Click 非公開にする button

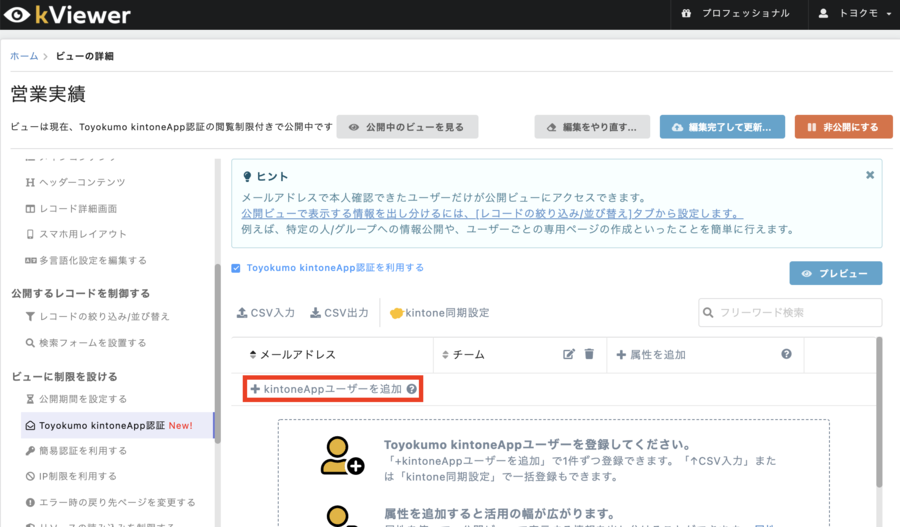[x=843, y=127]
